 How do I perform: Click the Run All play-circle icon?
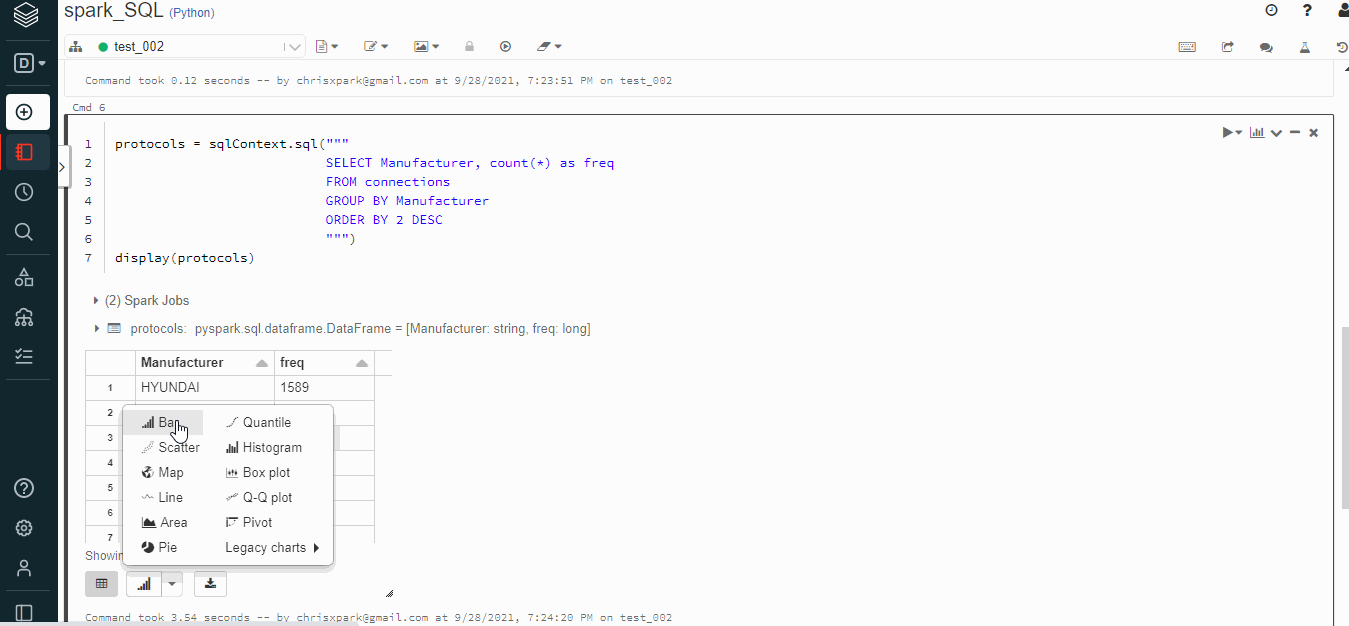click(x=505, y=47)
